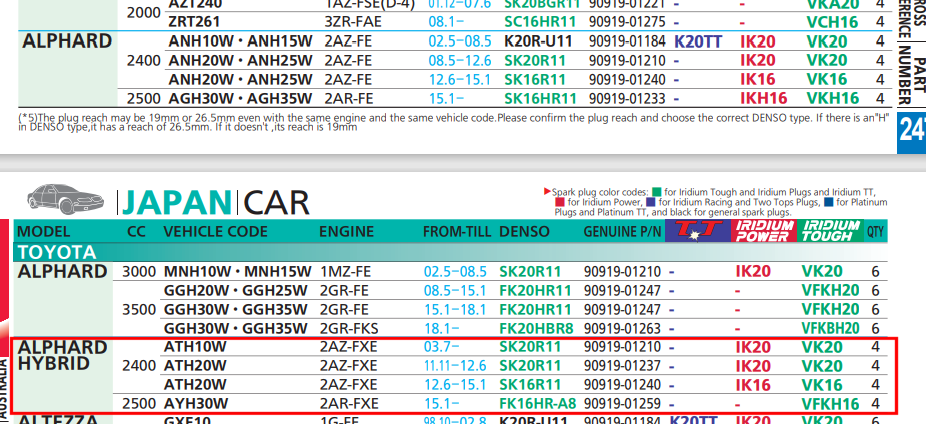Click the red color code square in legend
Viewport: 926px width, 424px height.
point(560,202)
